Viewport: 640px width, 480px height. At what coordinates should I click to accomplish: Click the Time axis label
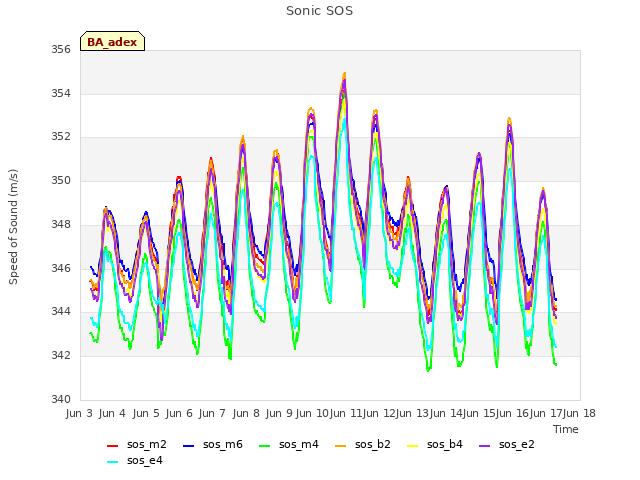[x=566, y=429]
